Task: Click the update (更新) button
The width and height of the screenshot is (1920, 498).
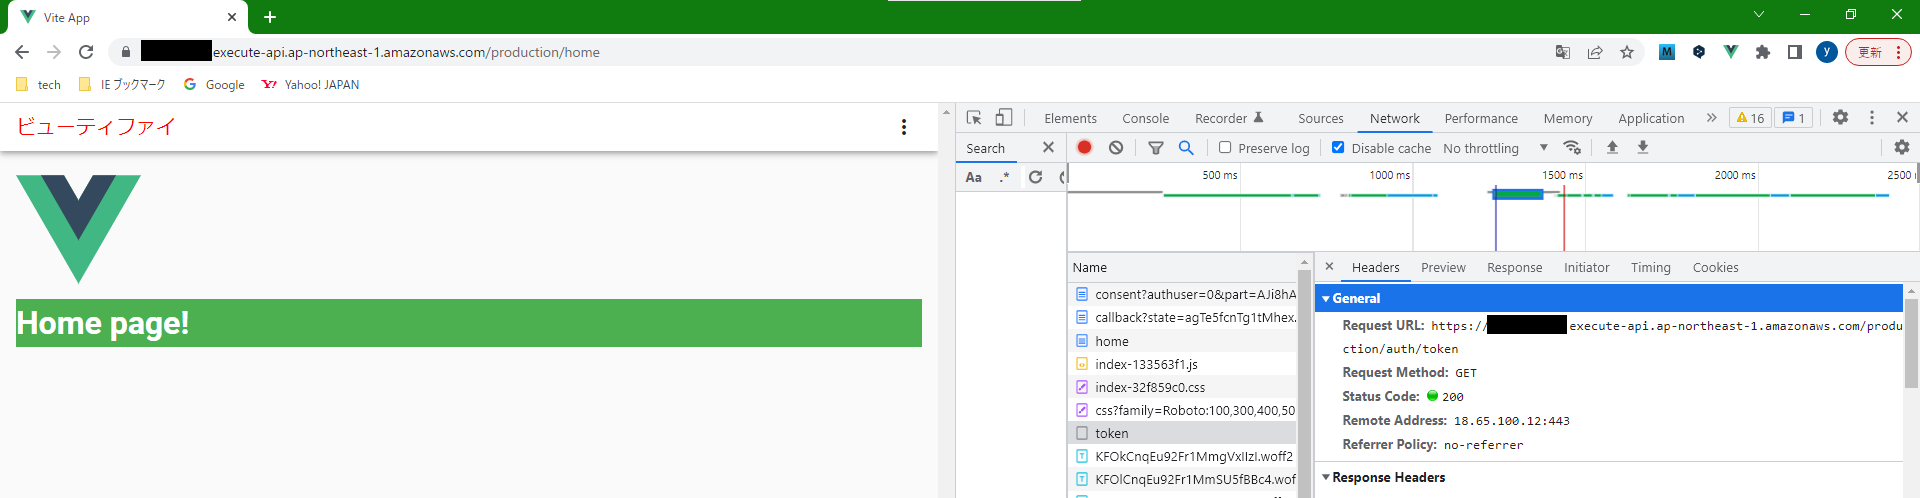Action: point(1878,52)
